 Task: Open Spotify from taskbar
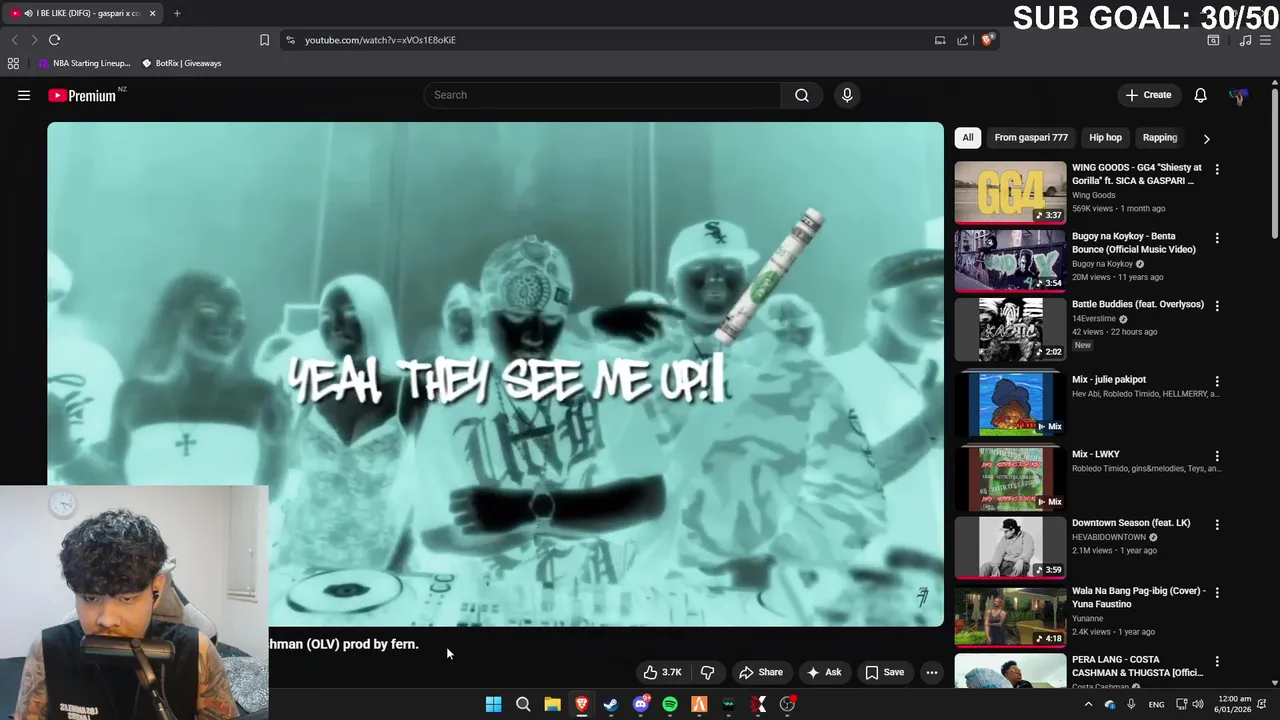click(x=670, y=704)
